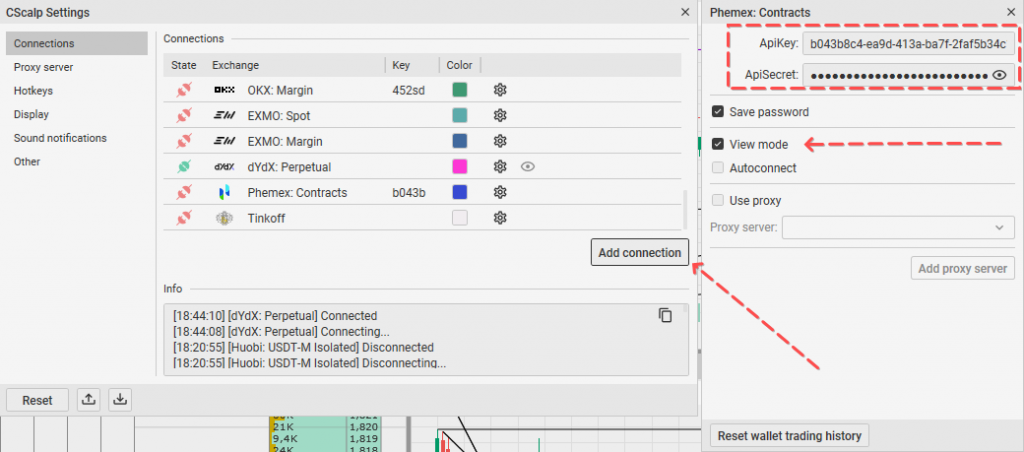Open settings gear for OKX: Margin
The height and width of the screenshot is (452, 1024).
click(x=500, y=90)
